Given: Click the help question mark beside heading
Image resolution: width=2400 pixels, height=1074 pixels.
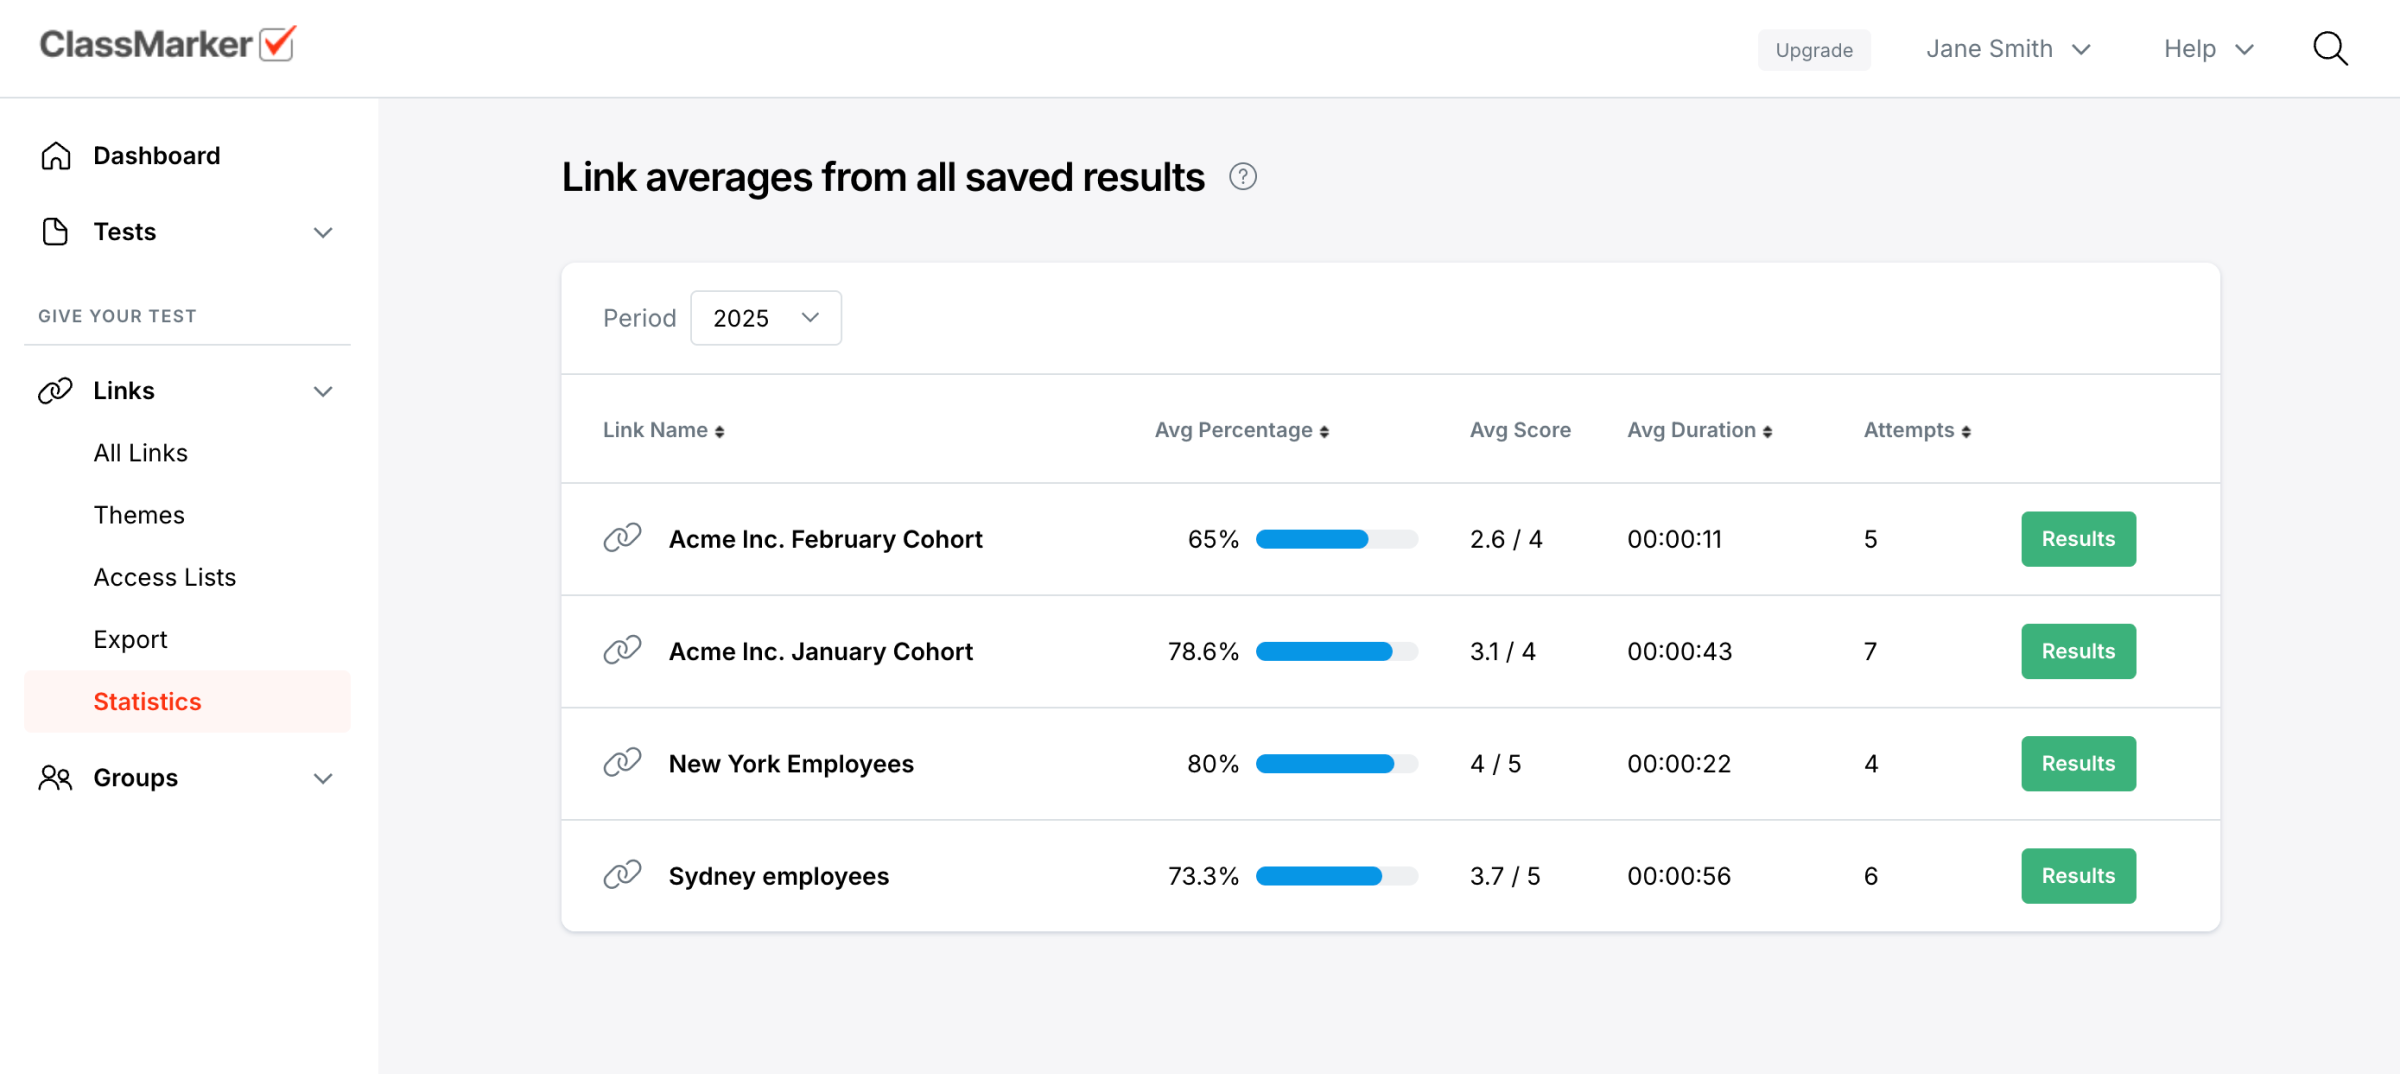Looking at the screenshot, I should point(1242,177).
